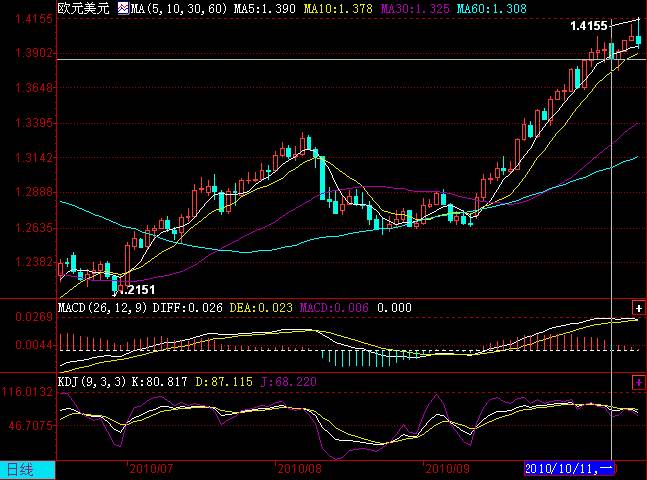Viewport: 647px width, 480px height.
Task: Click the DIFF:0.026 value
Action: pyautogui.click(x=187, y=308)
